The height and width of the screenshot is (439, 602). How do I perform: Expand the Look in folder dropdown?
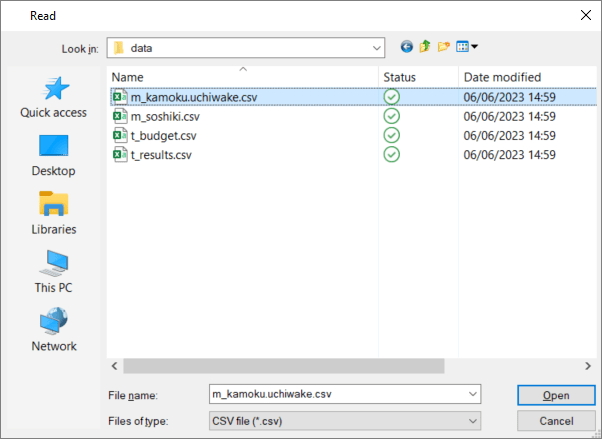[376, 47]
